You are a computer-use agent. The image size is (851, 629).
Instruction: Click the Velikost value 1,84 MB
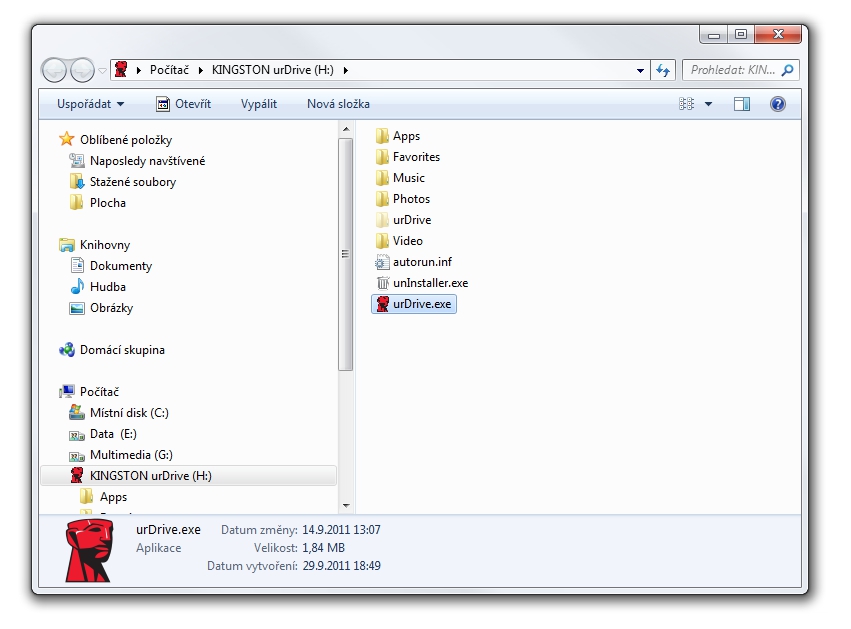[323, 548]
